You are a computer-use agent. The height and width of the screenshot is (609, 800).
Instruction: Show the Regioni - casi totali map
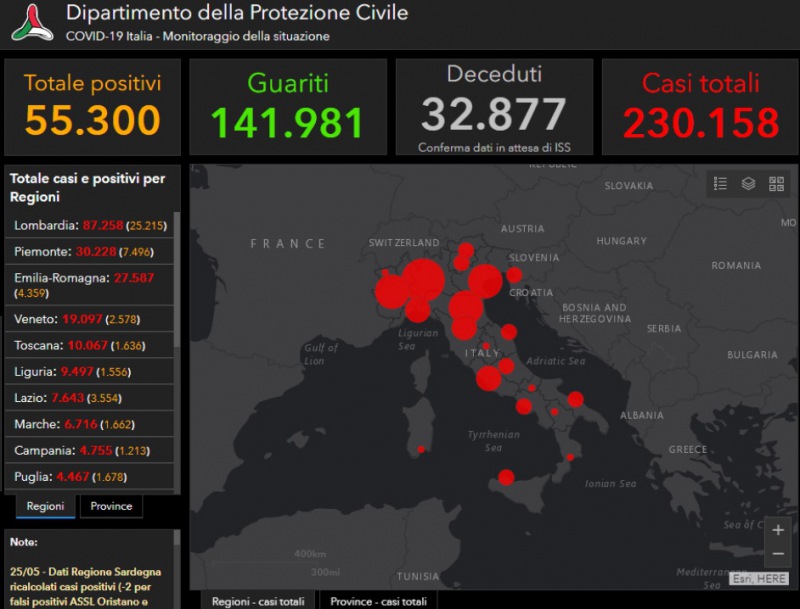pos(258,601)
